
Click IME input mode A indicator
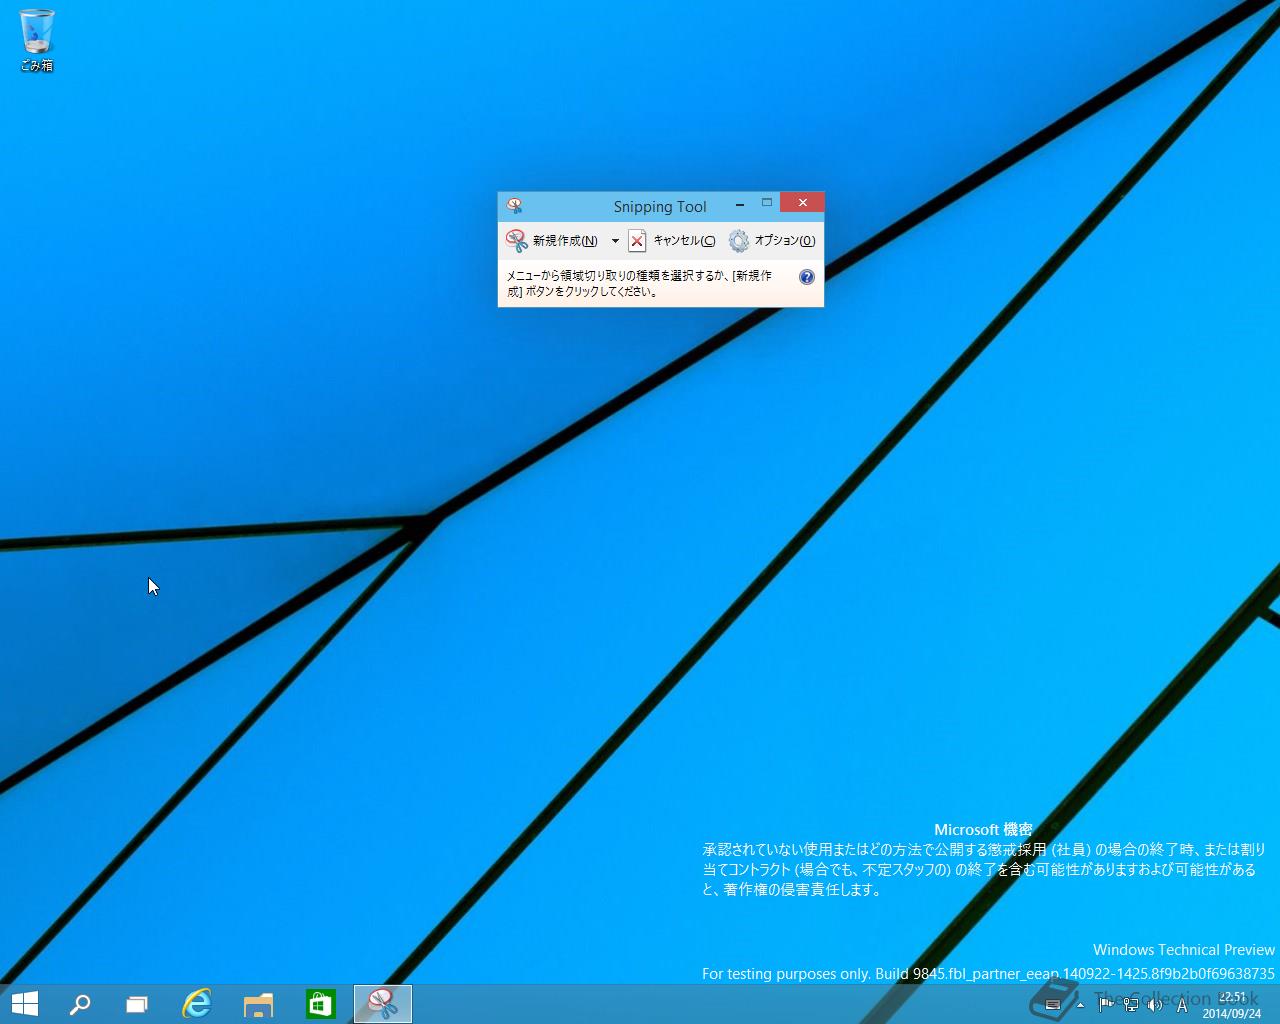point(1182,1005)
